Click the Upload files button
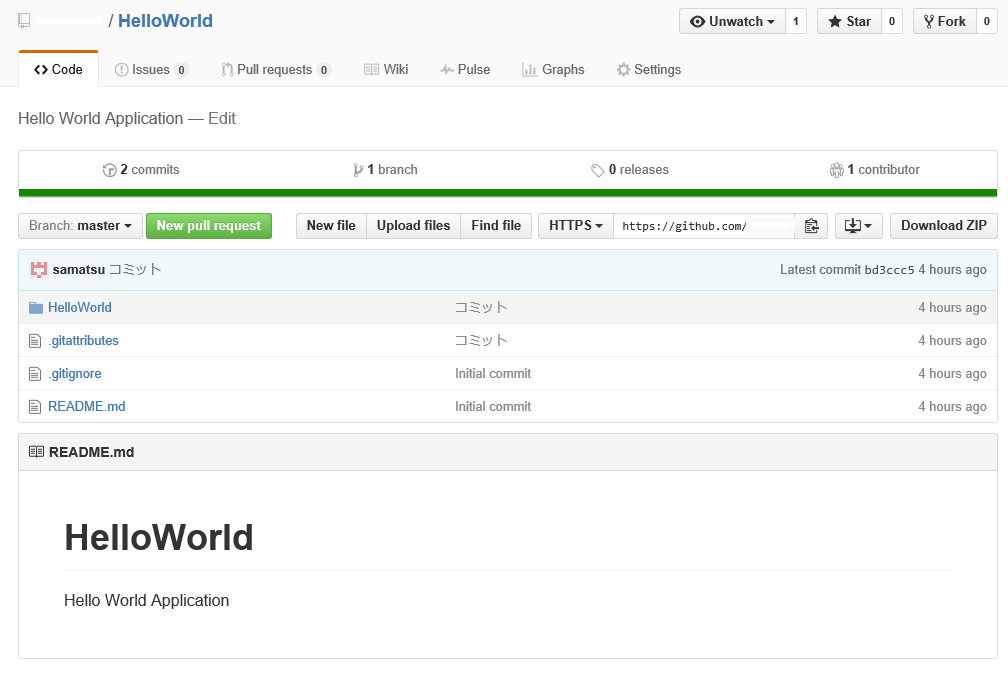Screen dimensions: 1008x683 [413, 226]
